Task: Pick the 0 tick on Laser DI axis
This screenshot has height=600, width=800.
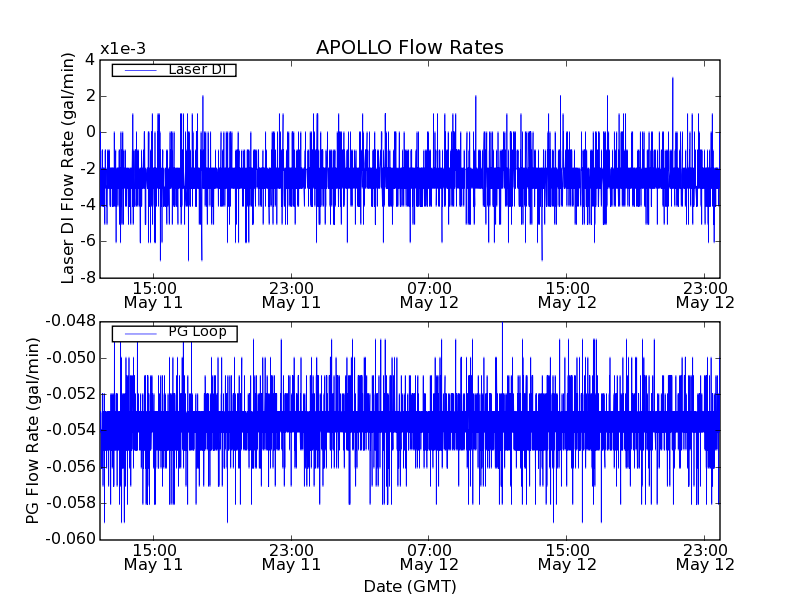Action: click(90, 132)
